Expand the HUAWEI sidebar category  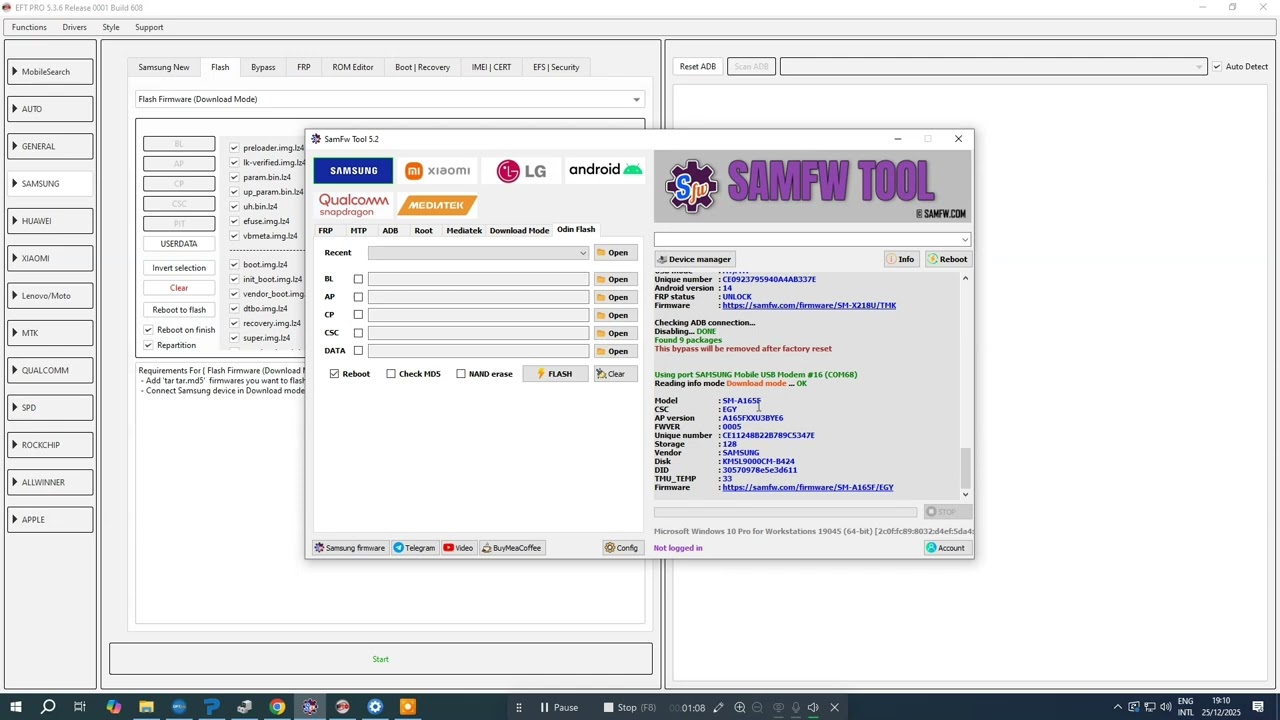[50, 221]
